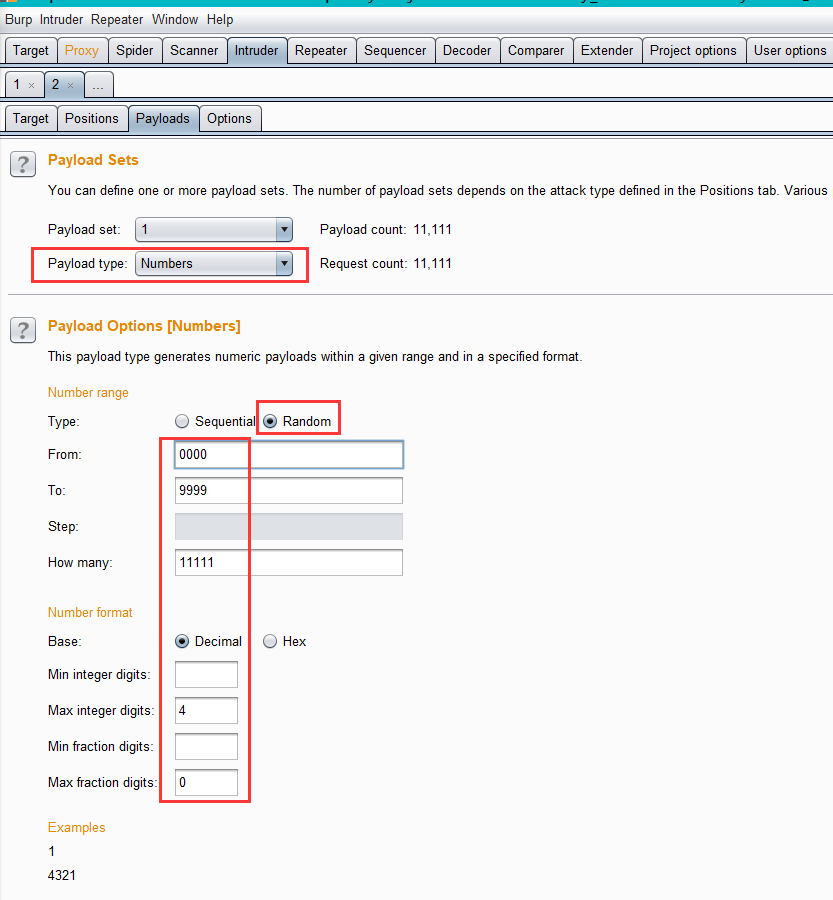Open the Intruder Target sub-tab
Screen dimensions: 833x900
tap(31, 118)
